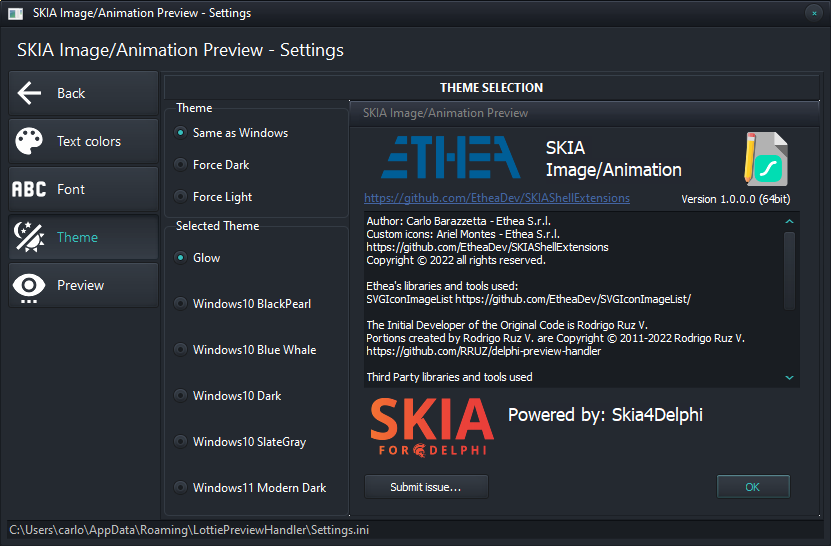Viewport: 831px width, 546px height.
Task: Go to Back menu item
Action: point(84,93)
